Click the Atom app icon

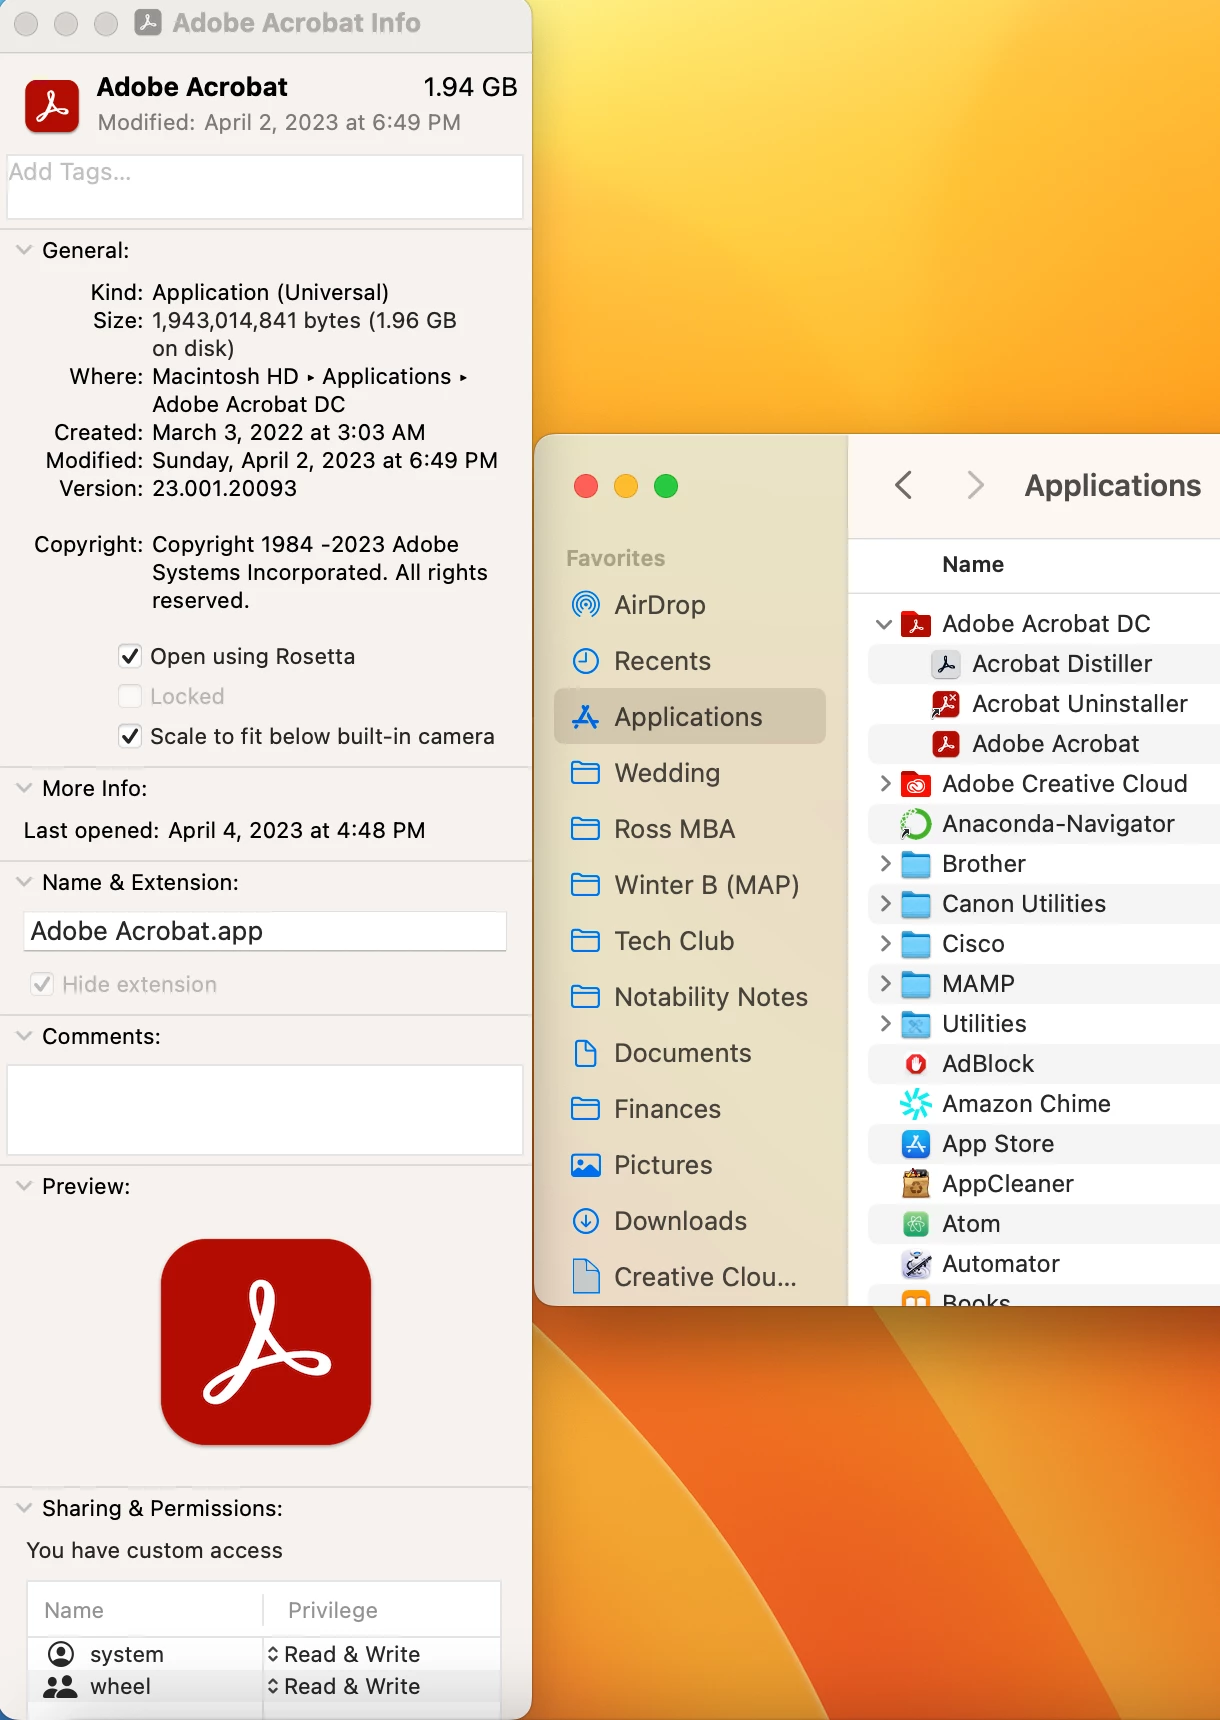click(916, 1224)
